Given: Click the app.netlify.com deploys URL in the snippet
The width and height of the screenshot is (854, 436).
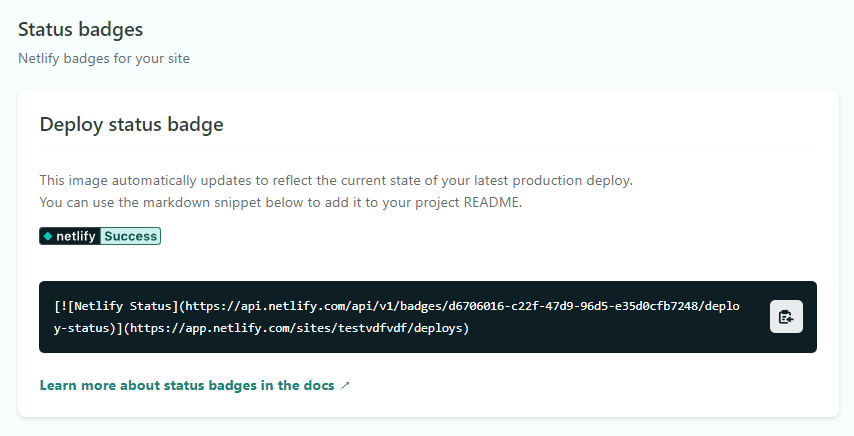Looking at the screenshot, I should 300,328.
